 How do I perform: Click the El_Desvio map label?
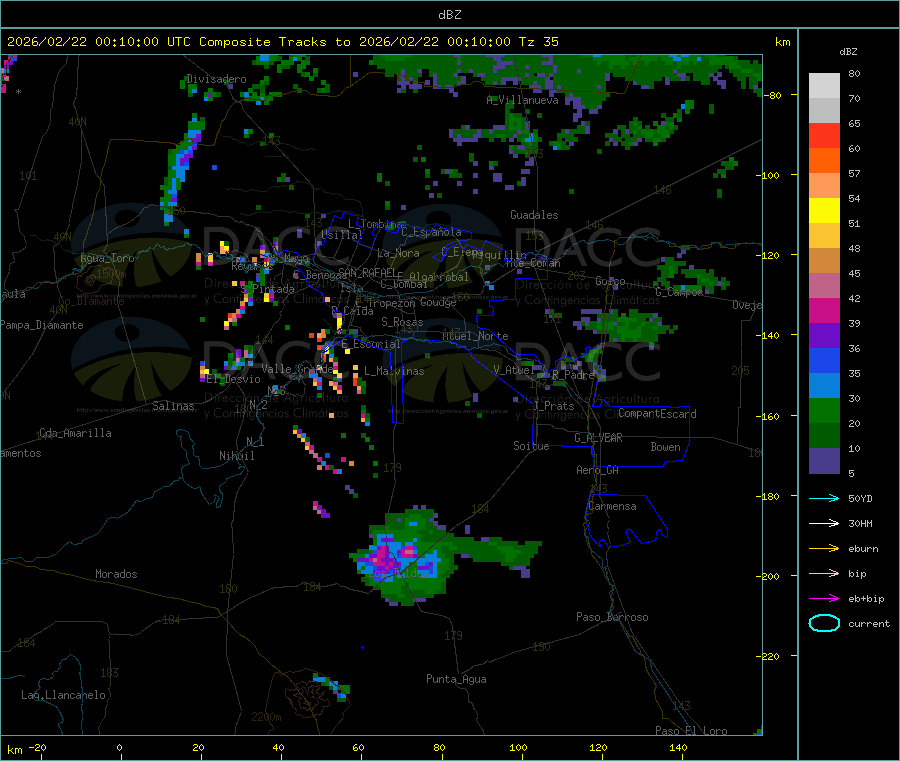point(233,379)
